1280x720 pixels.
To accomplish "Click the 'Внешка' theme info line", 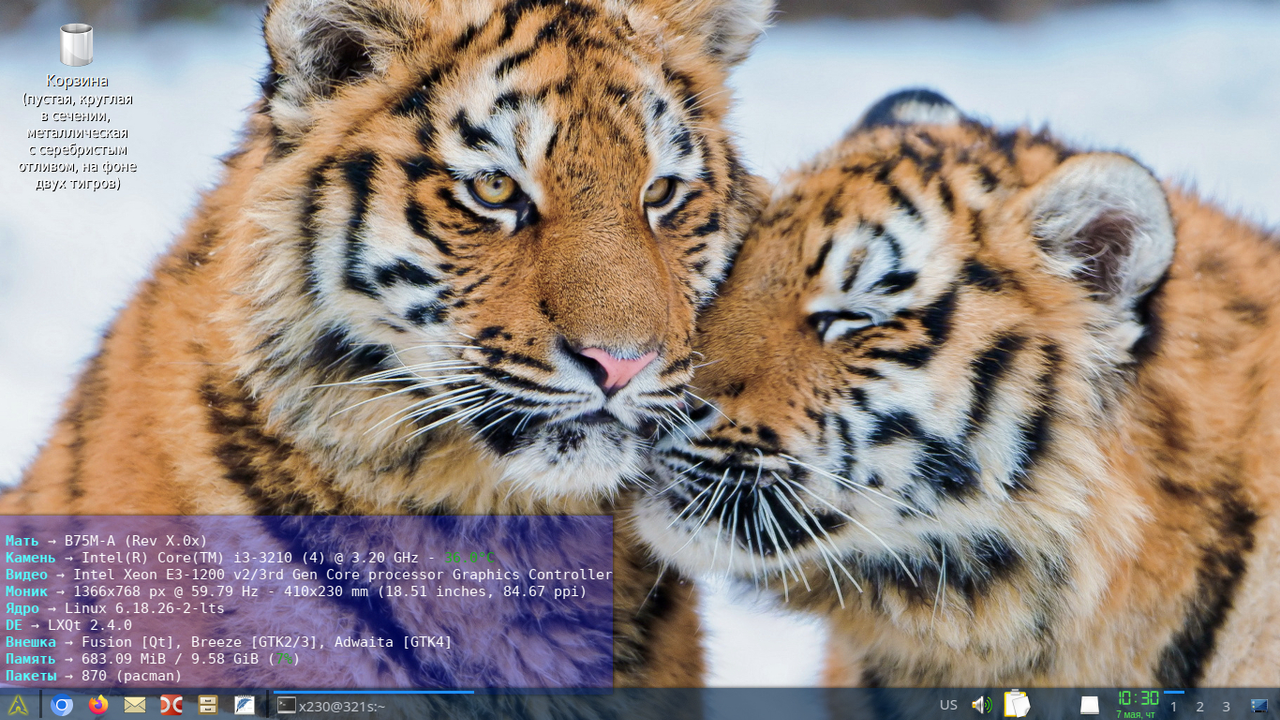I will (x=229, y=643).
